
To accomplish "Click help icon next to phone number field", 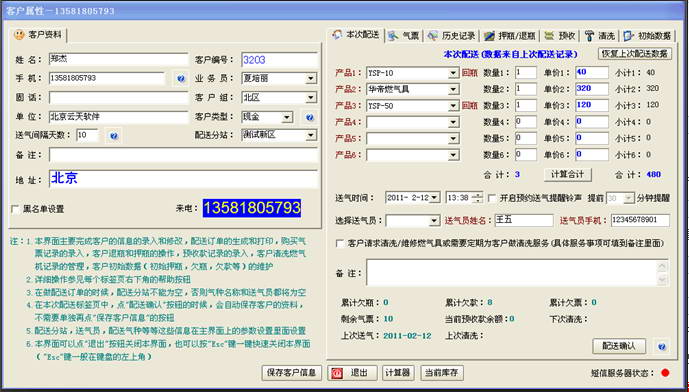I will (181, 79).
